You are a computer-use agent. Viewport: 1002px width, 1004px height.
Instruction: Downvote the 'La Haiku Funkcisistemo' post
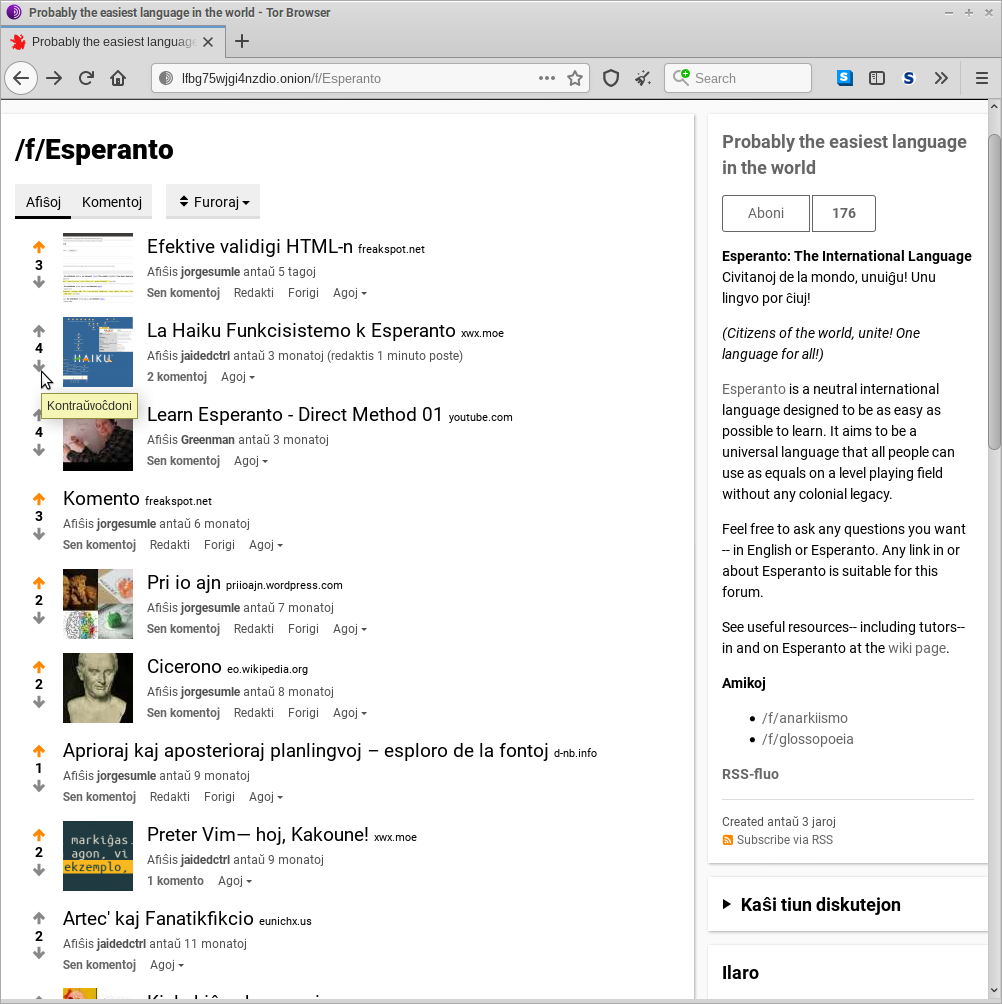(x=39, y=366)
